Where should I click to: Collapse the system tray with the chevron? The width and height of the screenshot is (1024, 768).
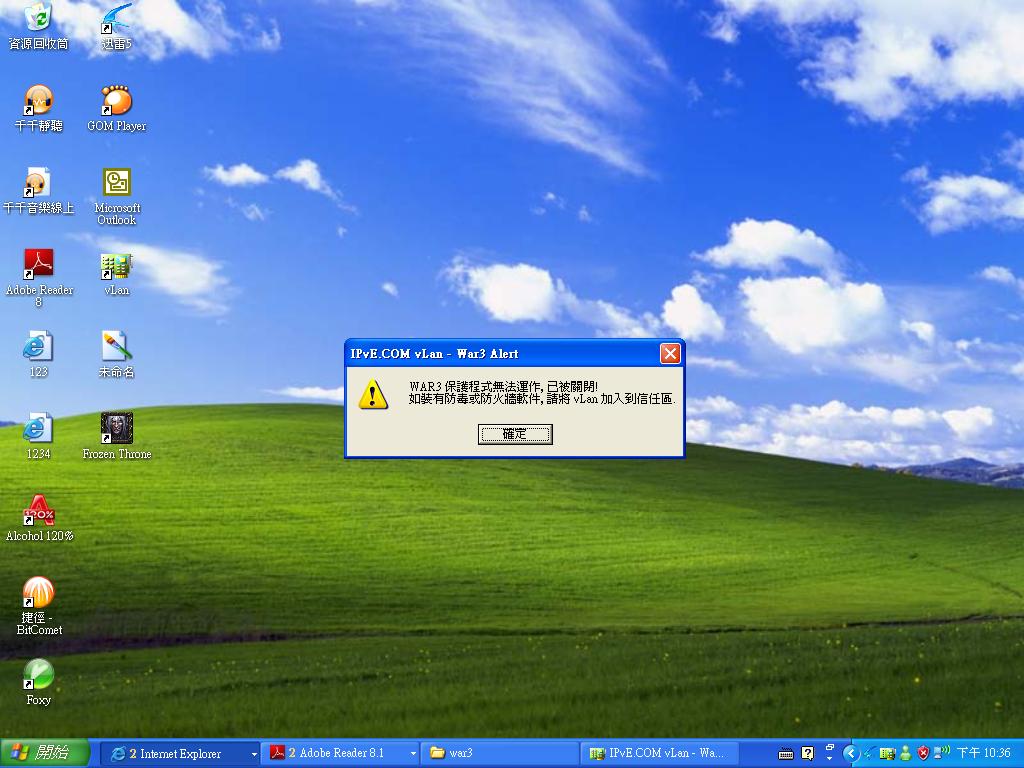(852, 753)
